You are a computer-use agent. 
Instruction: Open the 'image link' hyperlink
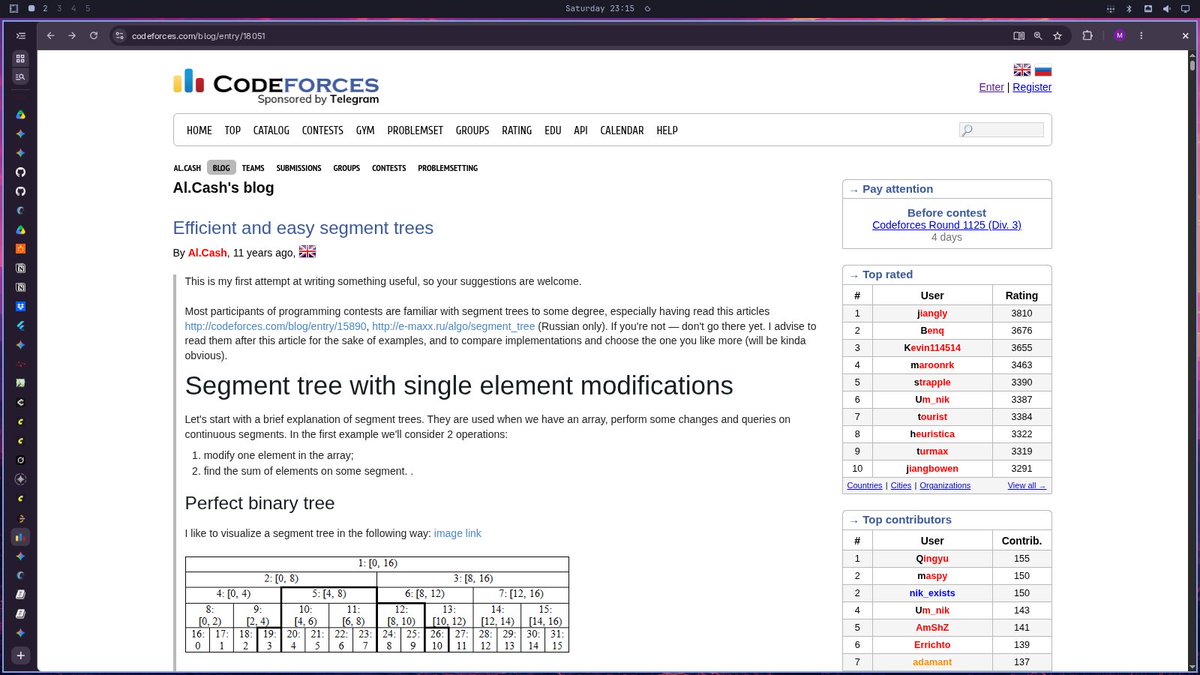click(457, 533)
